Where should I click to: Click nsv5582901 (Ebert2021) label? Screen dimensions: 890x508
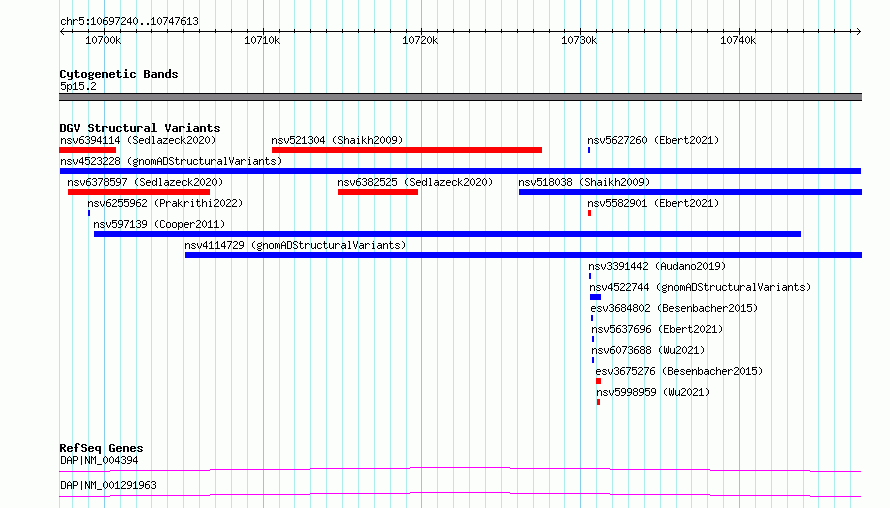click(x=653, y=203)
